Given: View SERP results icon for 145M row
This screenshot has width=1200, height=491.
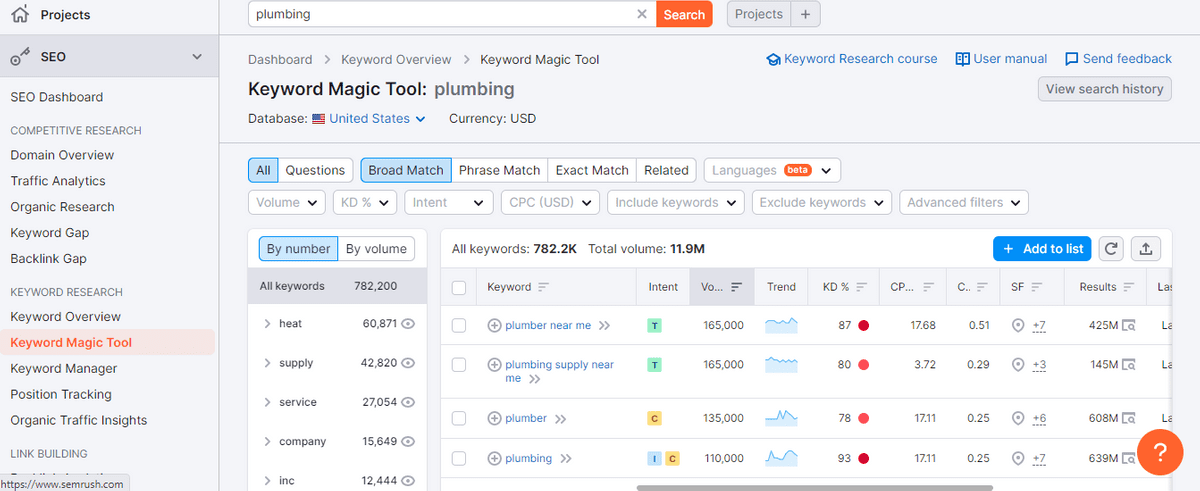Looking at the screenshot, I should click(1129, 365).
